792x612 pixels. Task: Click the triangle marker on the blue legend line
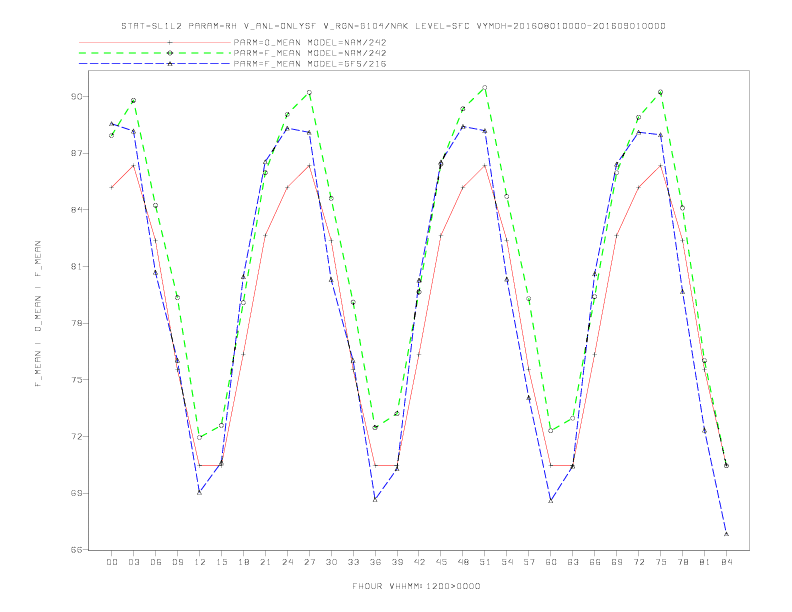pos(170,64)
